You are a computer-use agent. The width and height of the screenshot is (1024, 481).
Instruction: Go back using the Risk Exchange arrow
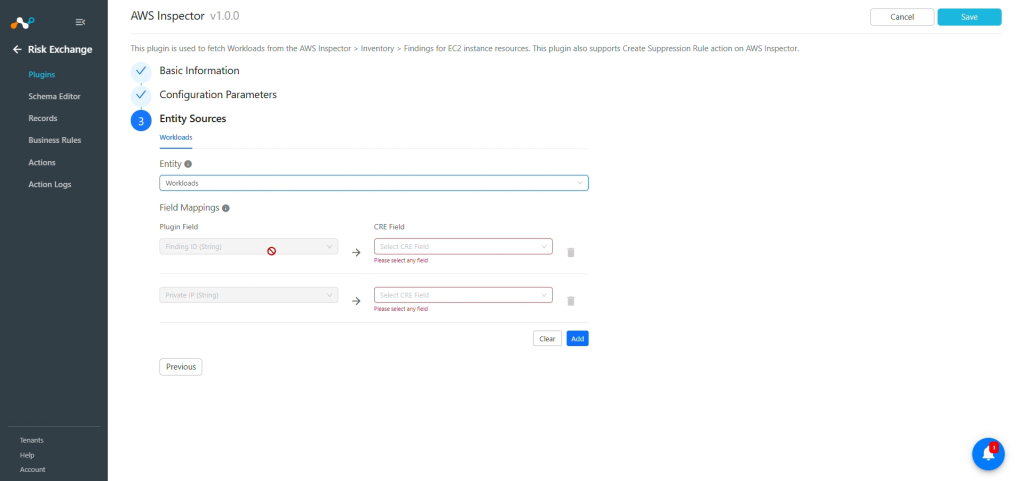pyautogui.click(x=17, y=50)
